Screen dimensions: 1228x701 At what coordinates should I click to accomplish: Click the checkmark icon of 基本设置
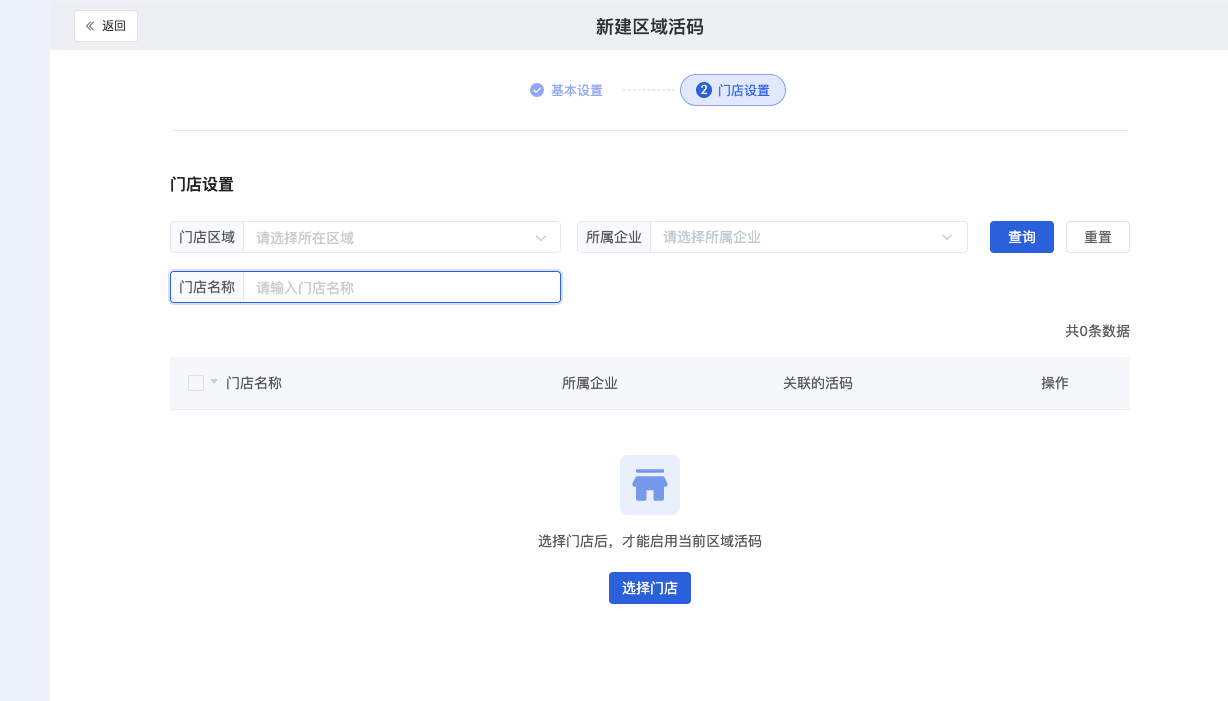tap(537, 90)
